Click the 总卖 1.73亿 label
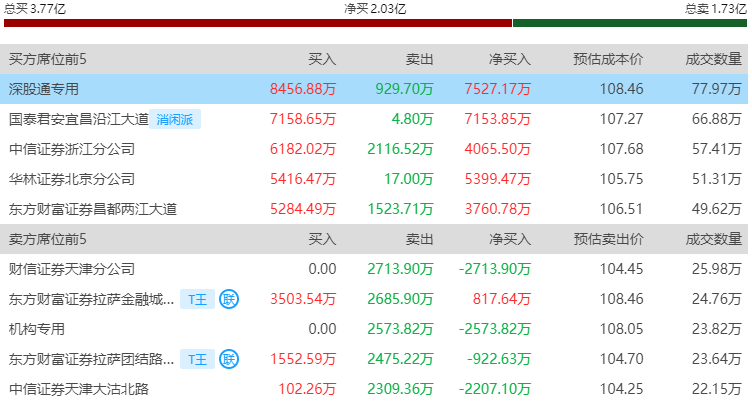This screenshot has width=752, height=405. point(716,9)
